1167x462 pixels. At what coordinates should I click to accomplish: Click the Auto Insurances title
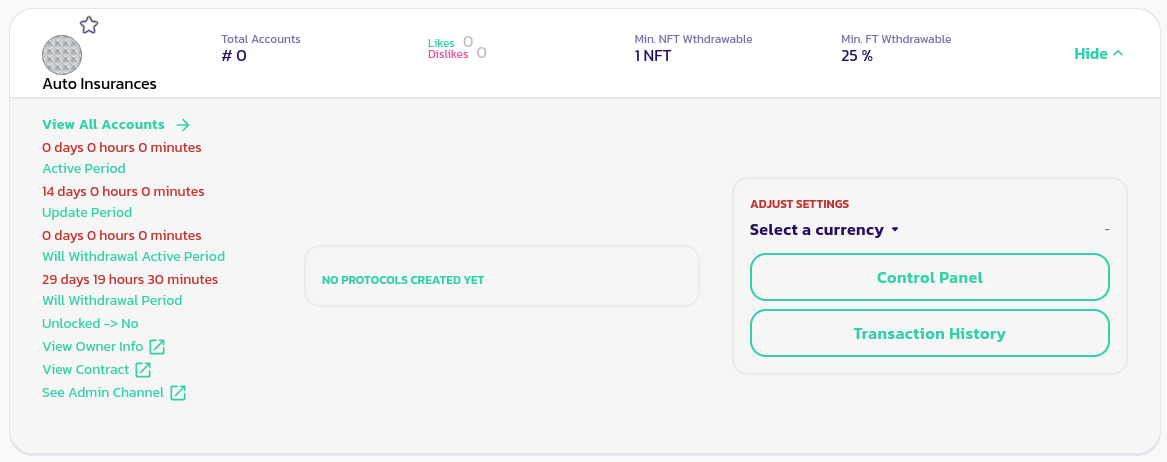99,84
